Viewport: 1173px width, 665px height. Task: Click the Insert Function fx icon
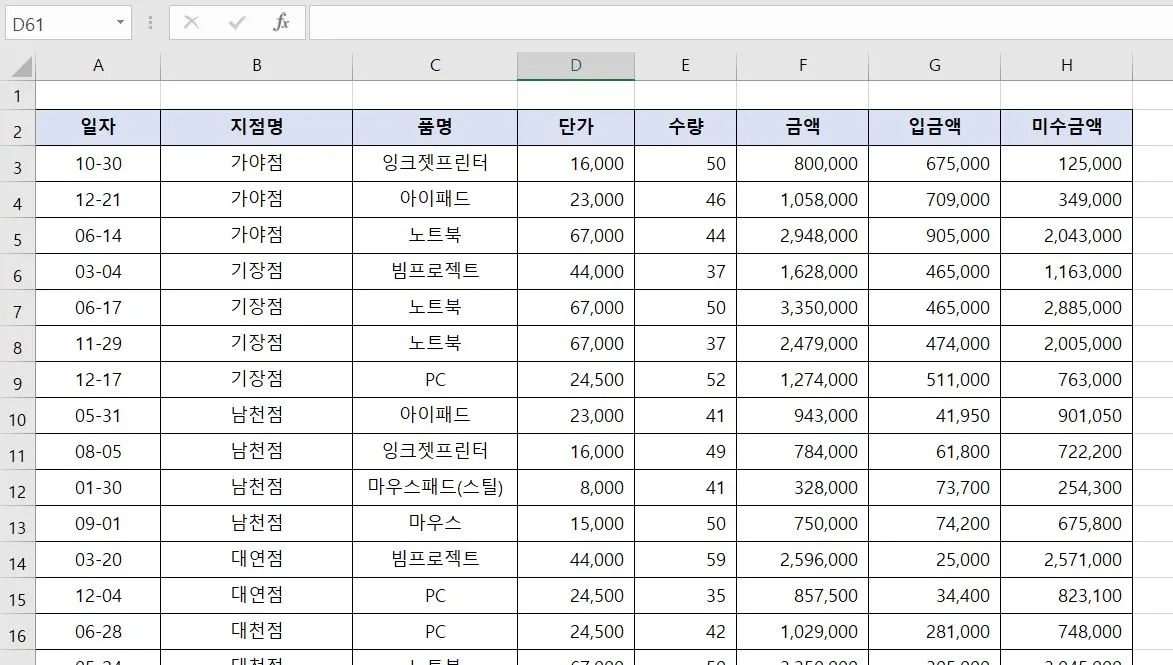coord(281,22)
